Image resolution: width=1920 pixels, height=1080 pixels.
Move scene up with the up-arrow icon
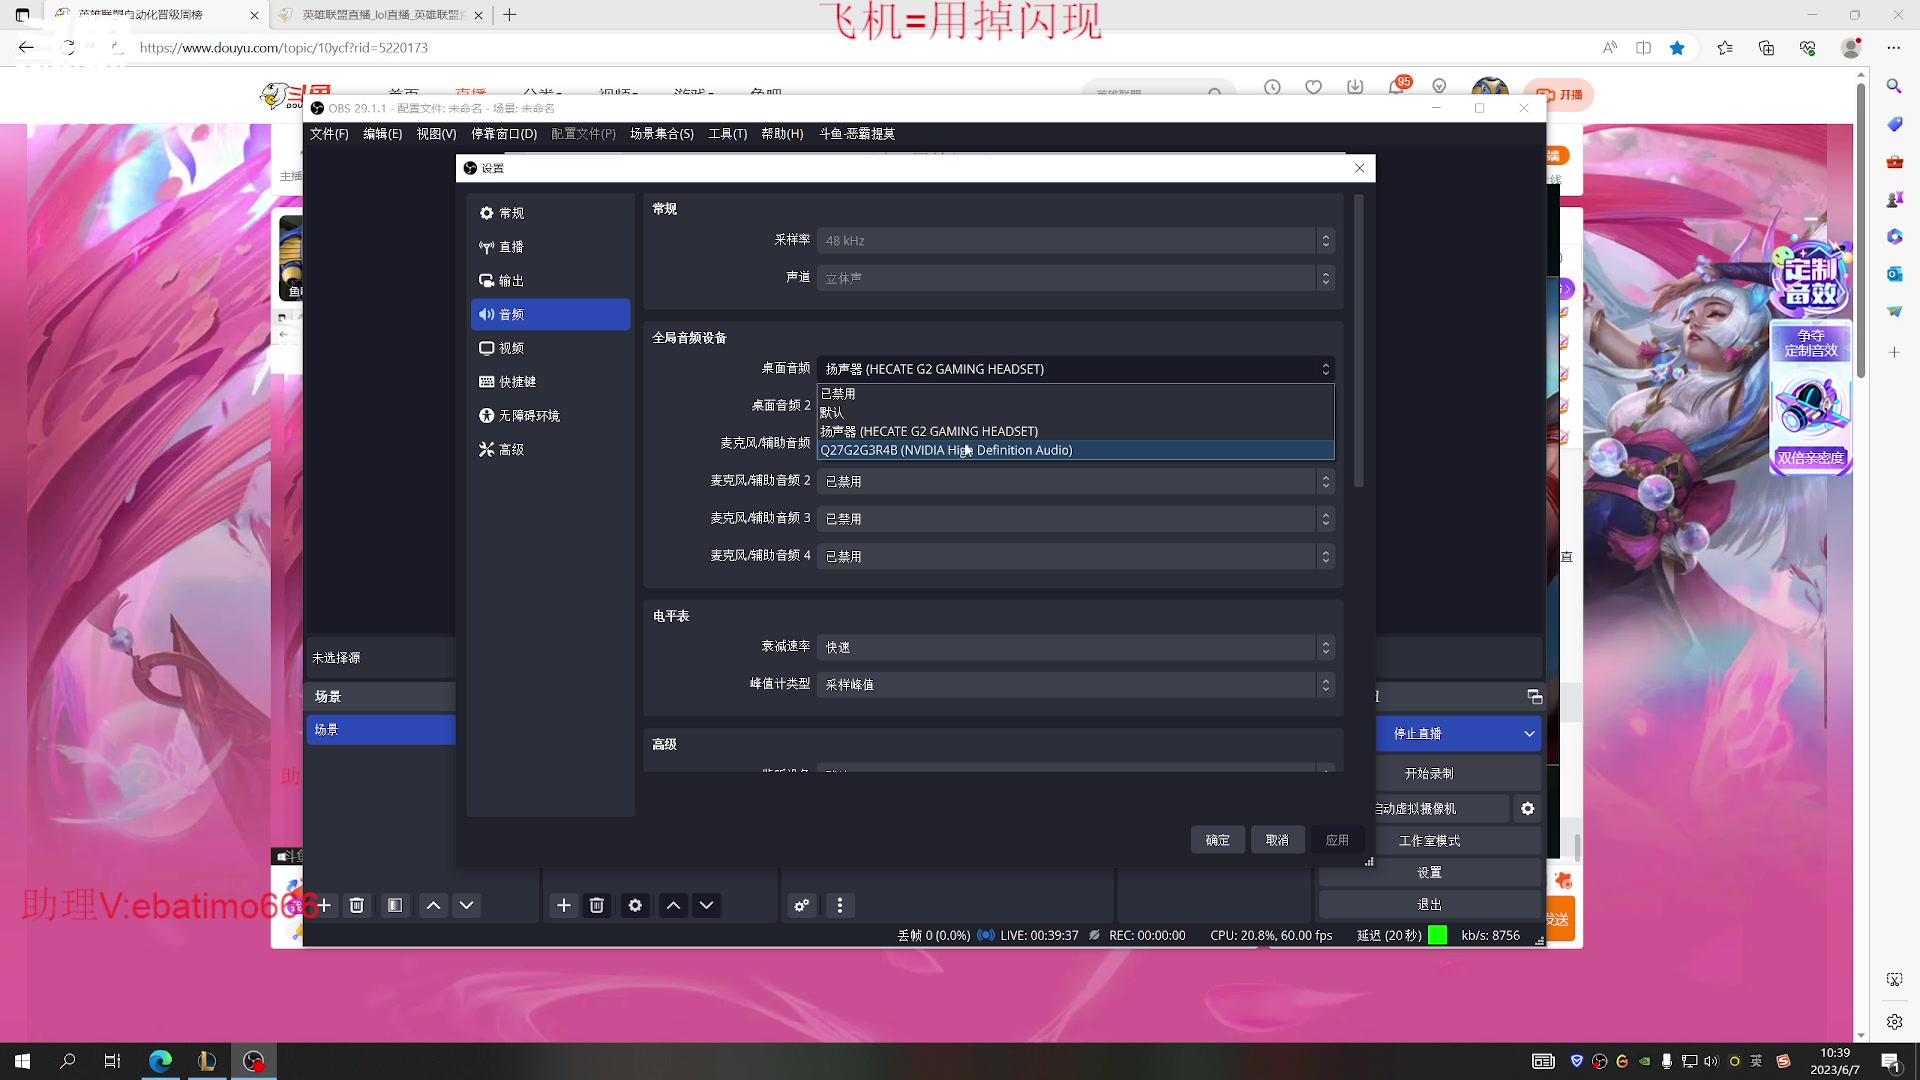[x=433, y=905]
